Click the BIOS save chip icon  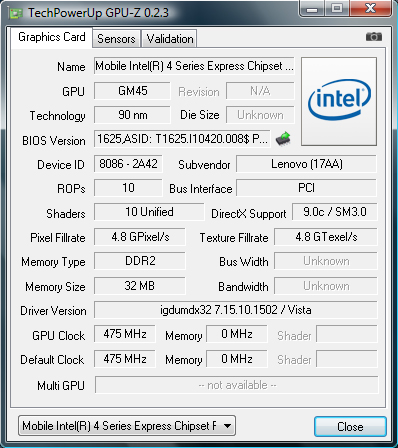pos(283,138)
